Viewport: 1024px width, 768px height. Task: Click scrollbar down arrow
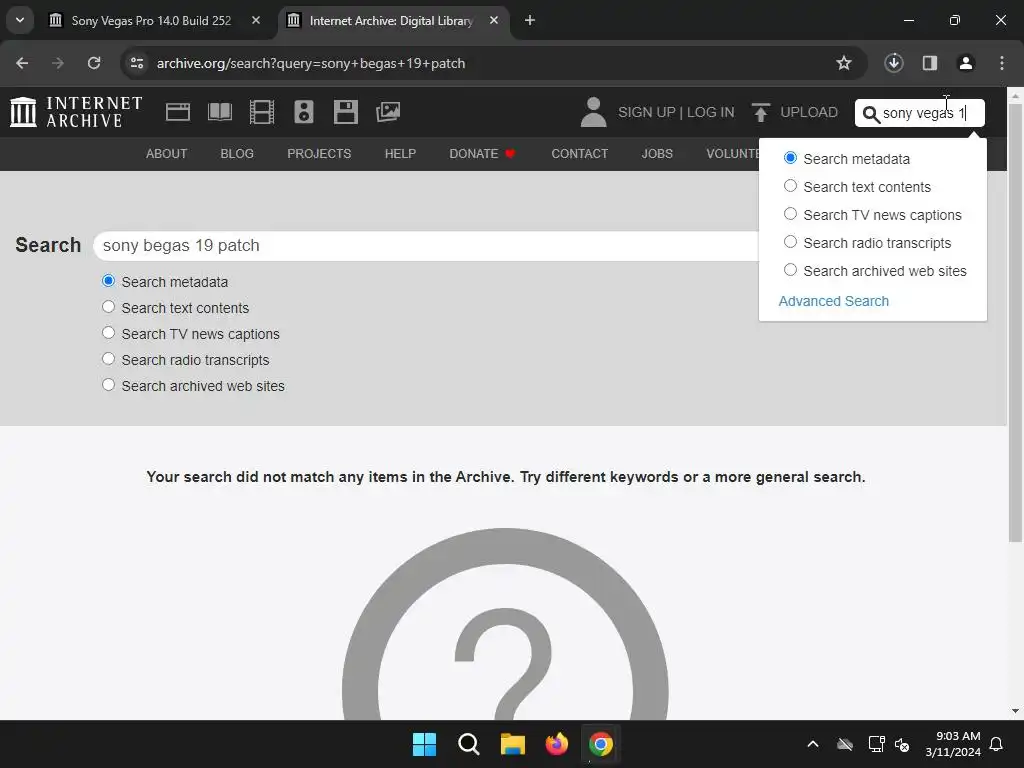[x=1015, y=711]
